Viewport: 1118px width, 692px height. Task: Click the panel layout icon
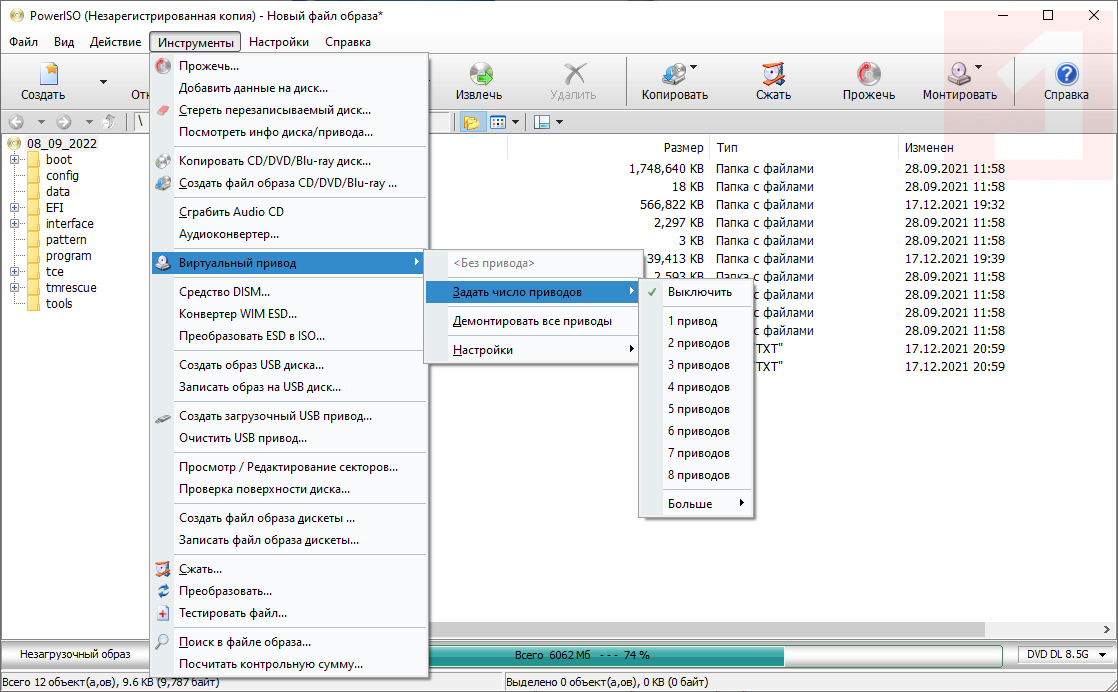[x=542, y=122]
